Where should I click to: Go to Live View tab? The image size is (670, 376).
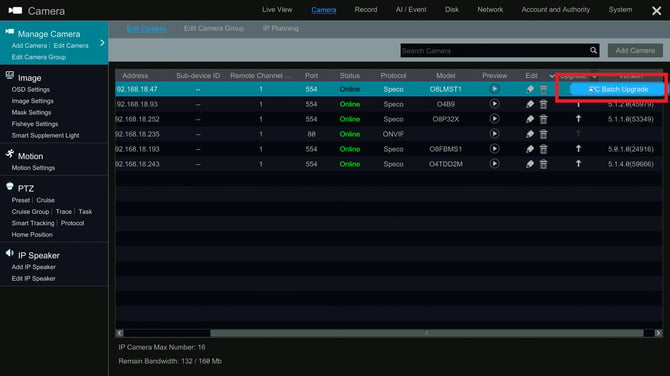pyautogui.click(x=277, y=9)
